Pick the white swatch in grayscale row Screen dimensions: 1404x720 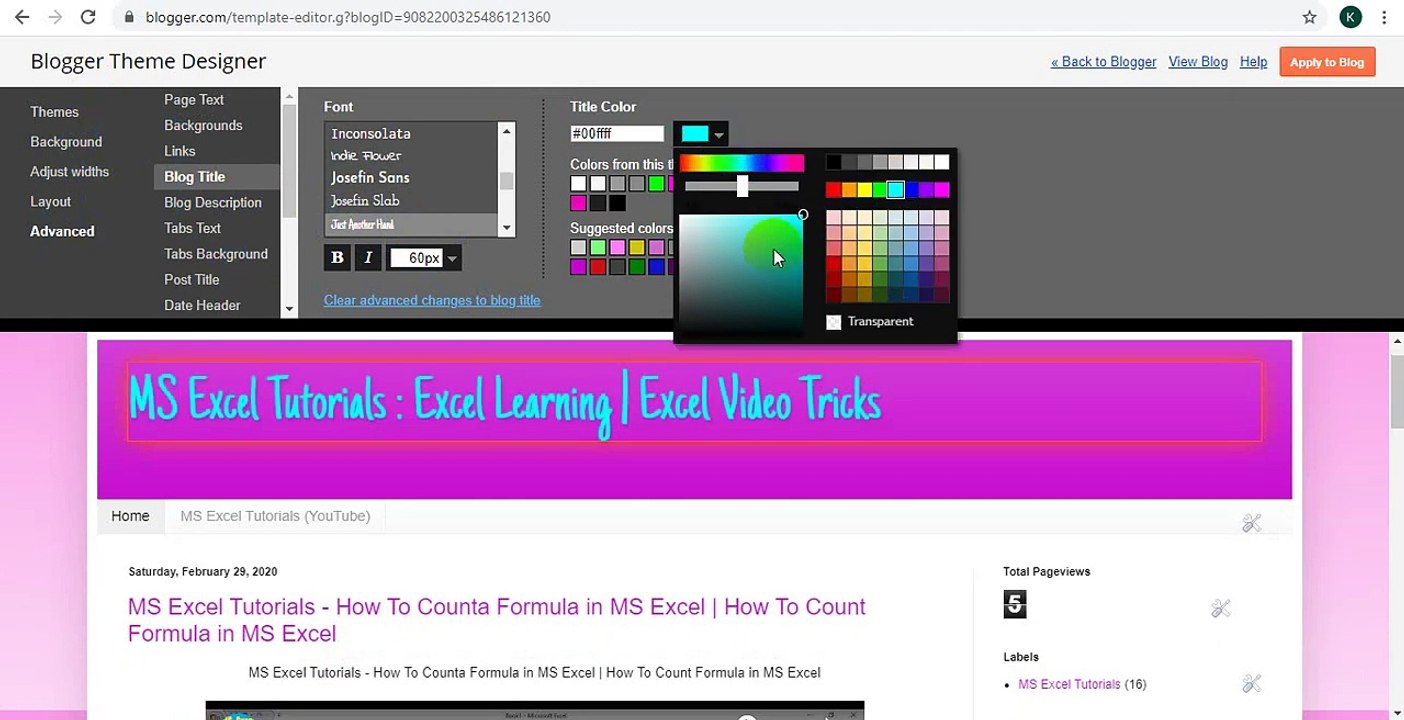point(941,162)
